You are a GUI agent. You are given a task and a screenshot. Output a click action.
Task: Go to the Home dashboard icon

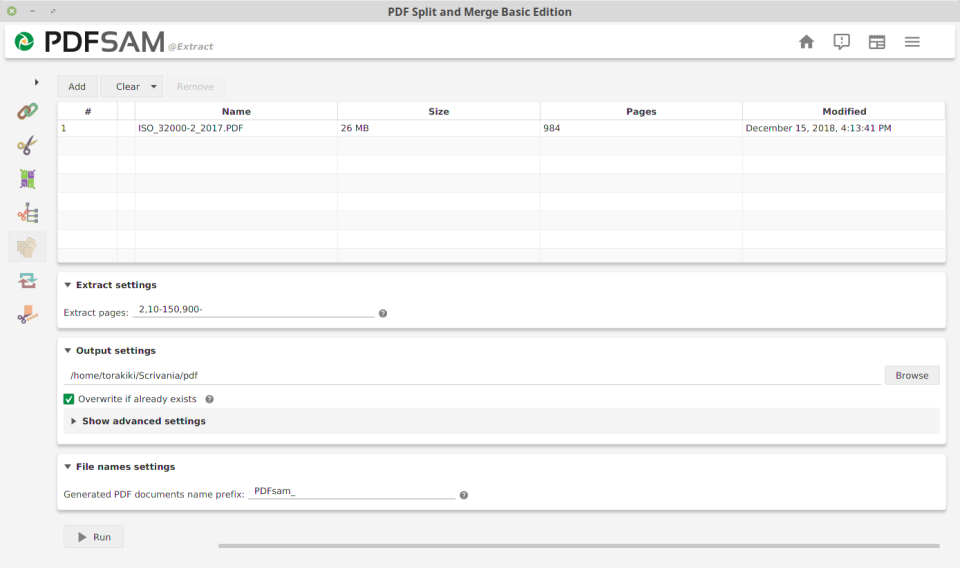(806, 42)
